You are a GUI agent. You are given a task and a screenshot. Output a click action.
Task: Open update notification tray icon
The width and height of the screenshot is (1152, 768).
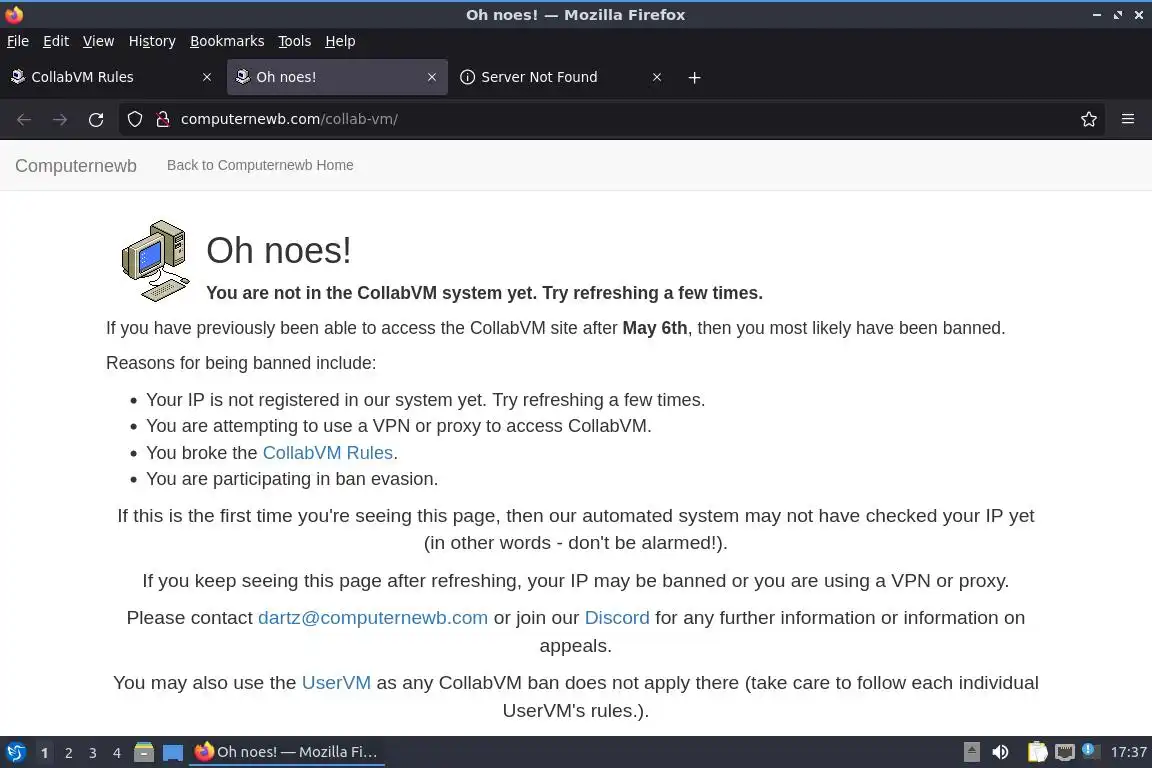[1091, 750]
